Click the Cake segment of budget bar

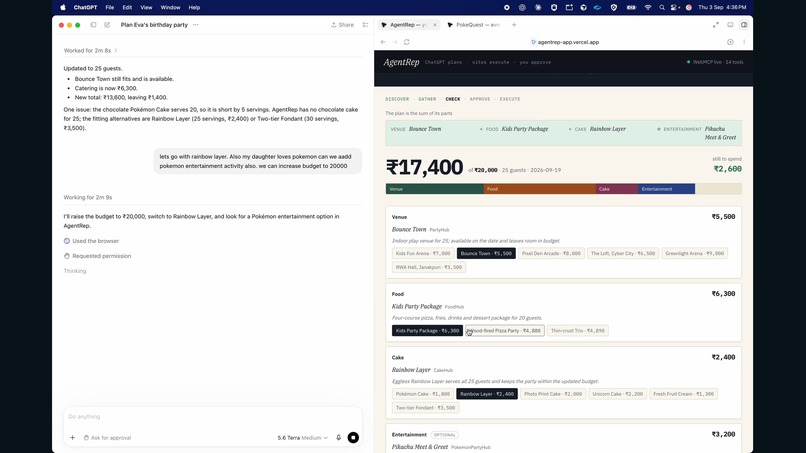[617, 189]
